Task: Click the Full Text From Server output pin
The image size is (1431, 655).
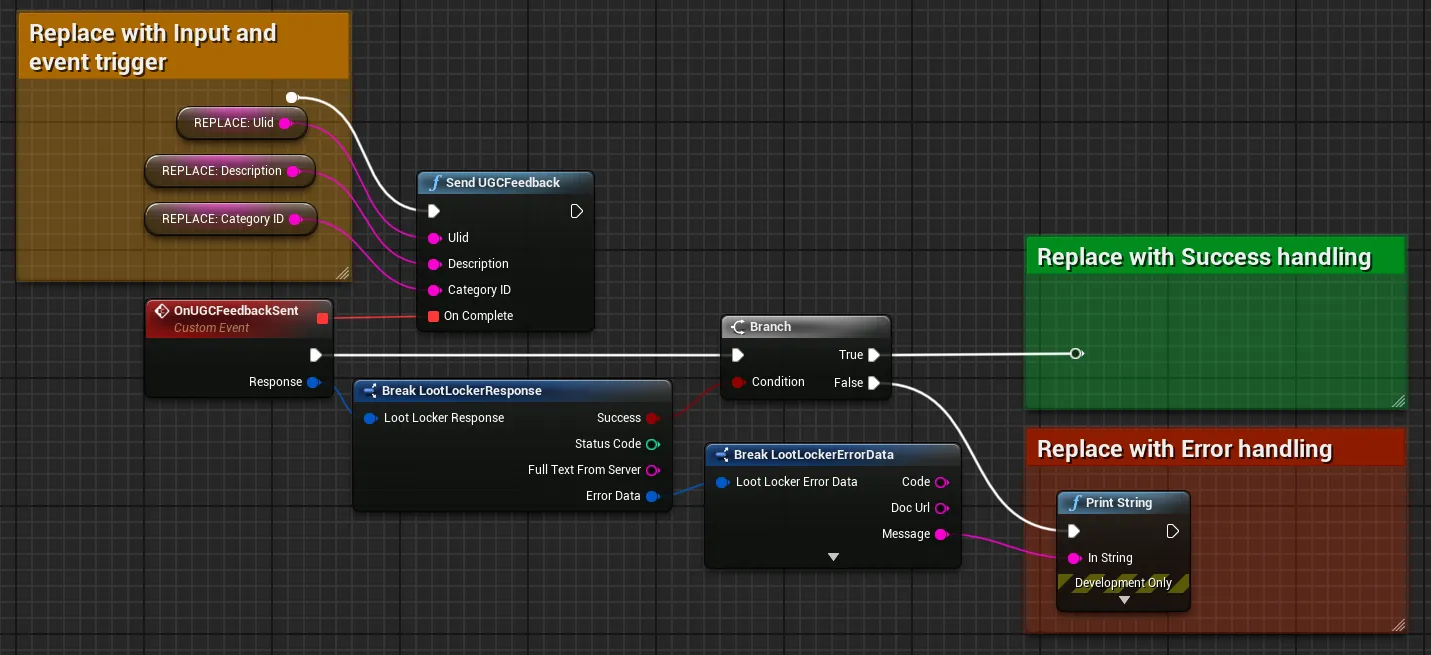Action: click(x=652, y=470)
